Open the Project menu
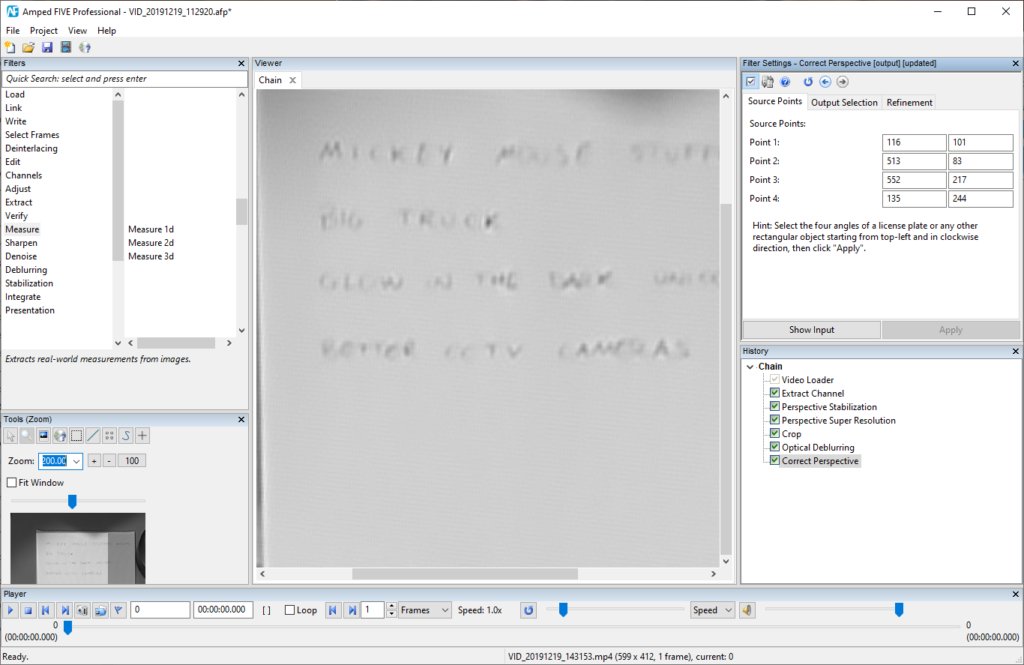This screenshot has width=1024, height=665. (x=44, y=31)
